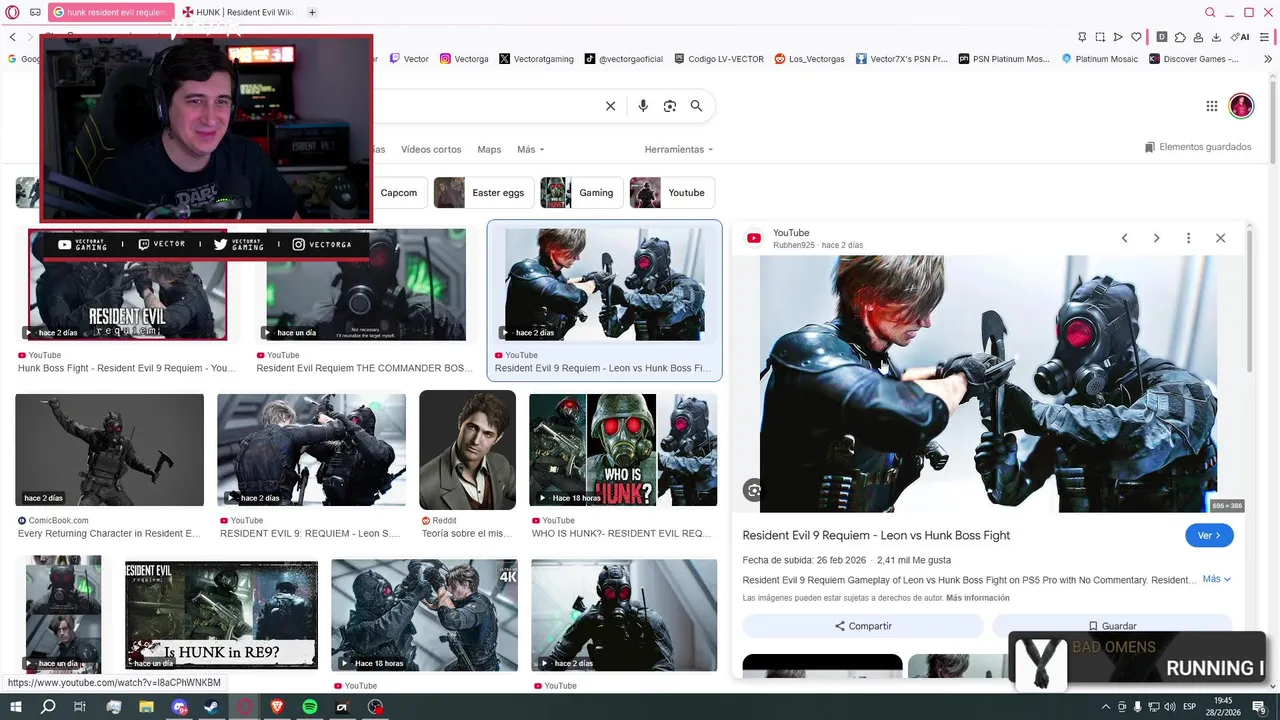Switch to the Vídeos cortos results tab
This screenshot has width=1280, height=720.
coord(431,150)
